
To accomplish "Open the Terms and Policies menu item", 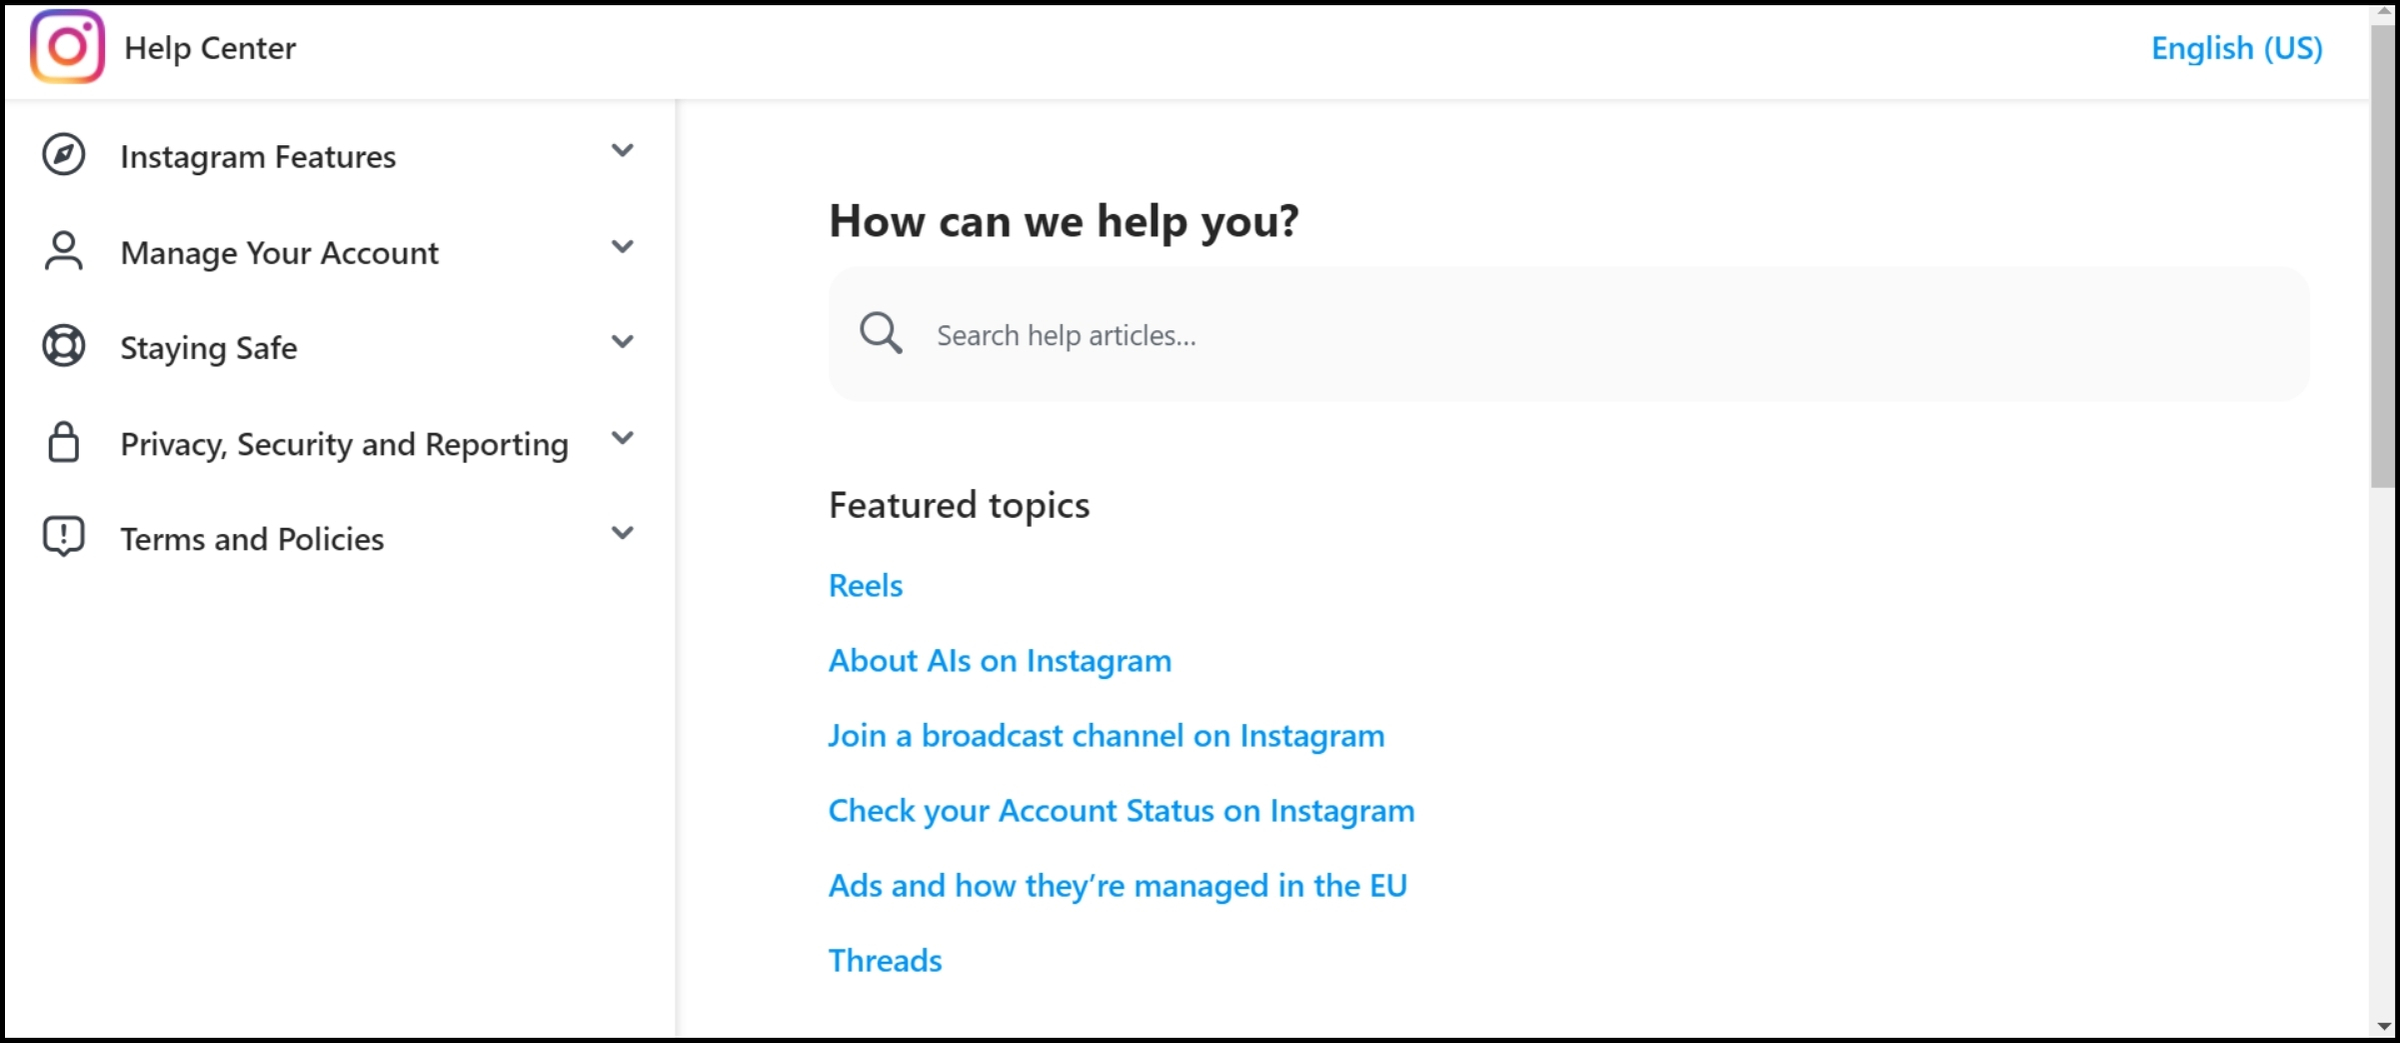I will (x=252, y=539).
